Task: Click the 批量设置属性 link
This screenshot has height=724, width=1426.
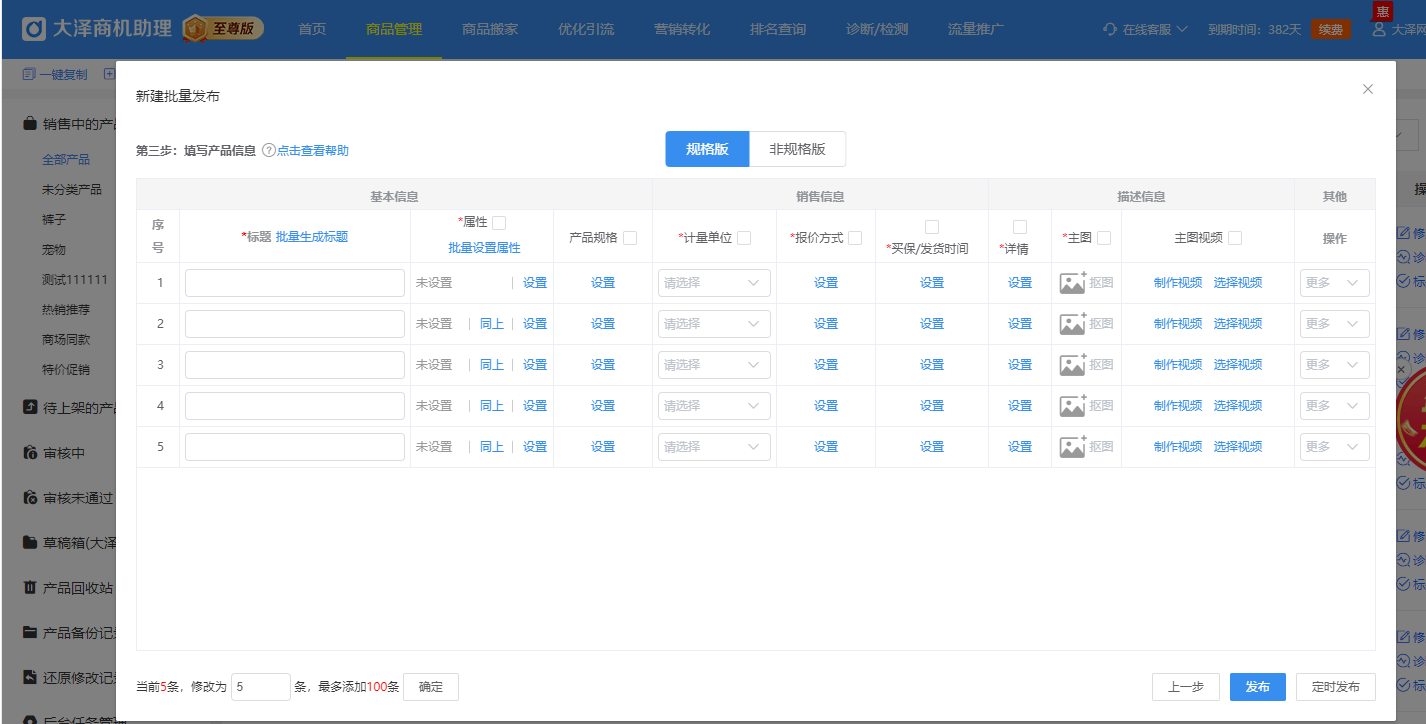Action: [x=484, y=248]
